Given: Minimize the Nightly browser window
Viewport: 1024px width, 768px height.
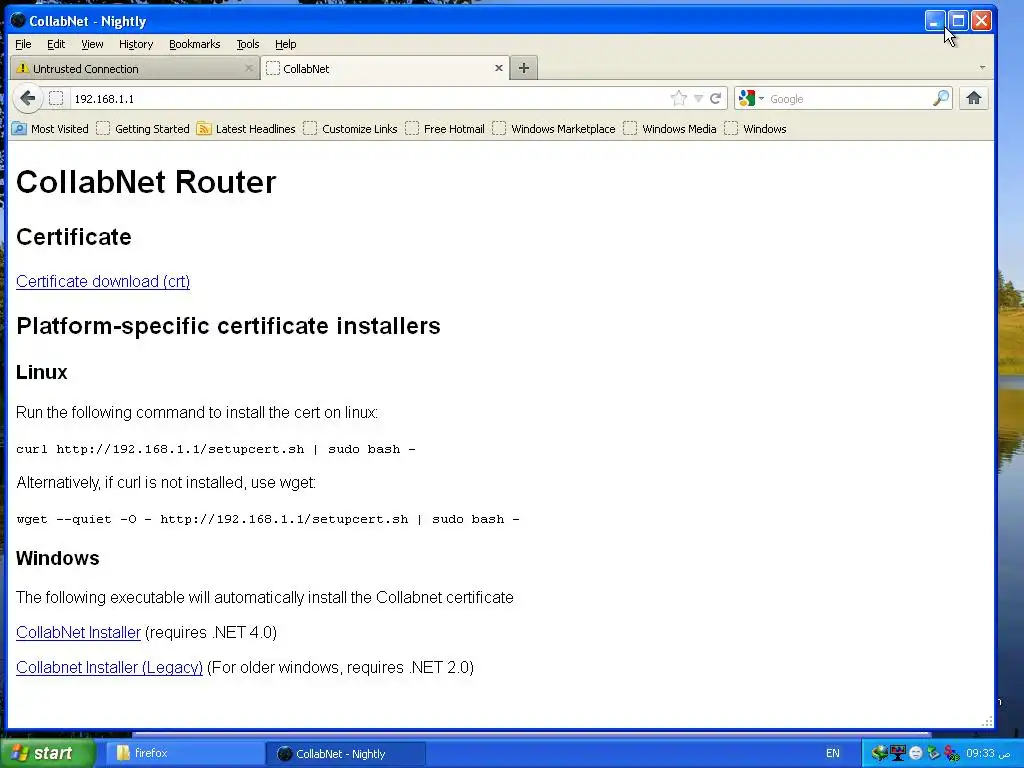Looking at the screenshot, I should point(935,21).
